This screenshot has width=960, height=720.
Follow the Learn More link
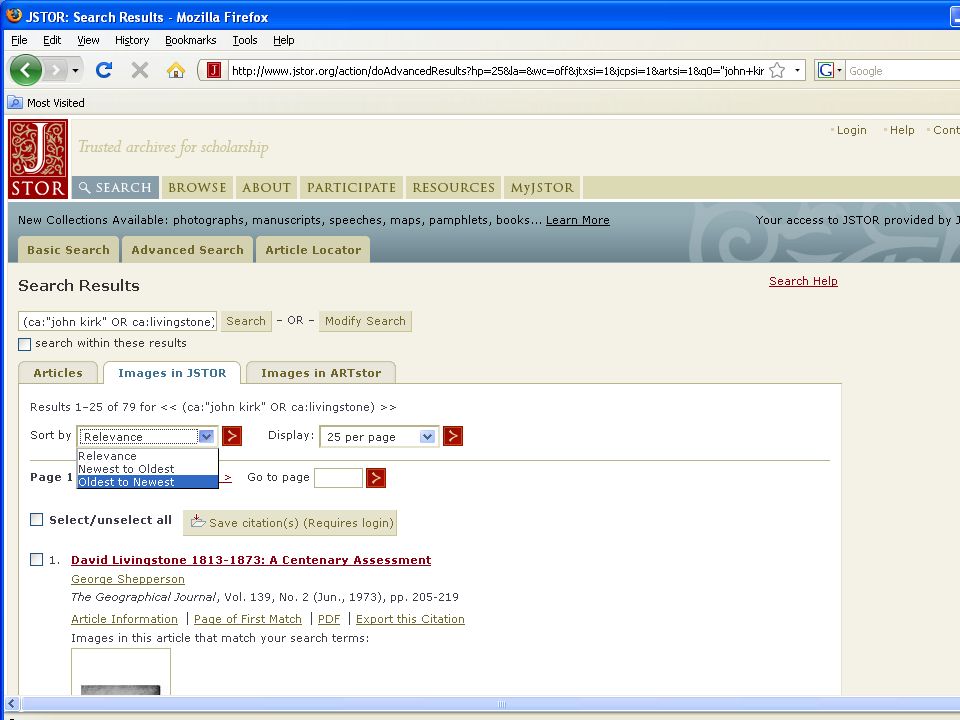[x=577, y=220]
